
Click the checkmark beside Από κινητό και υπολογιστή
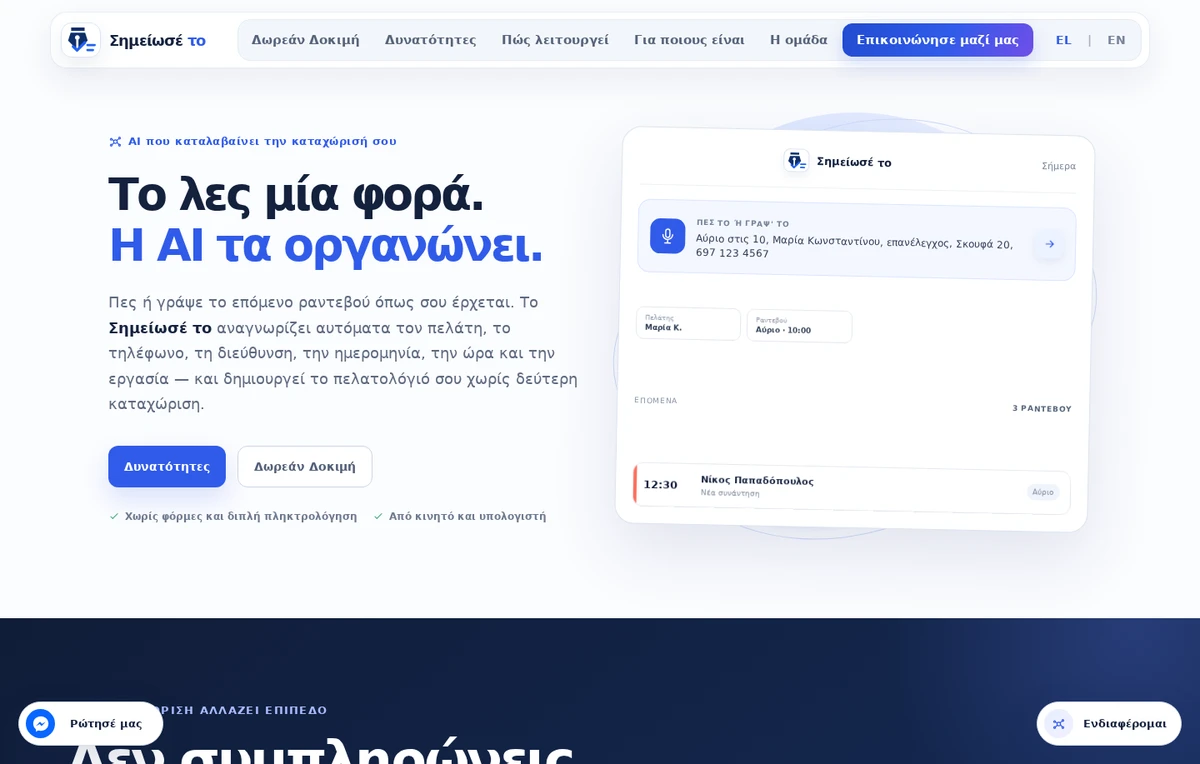pos(378,516)
